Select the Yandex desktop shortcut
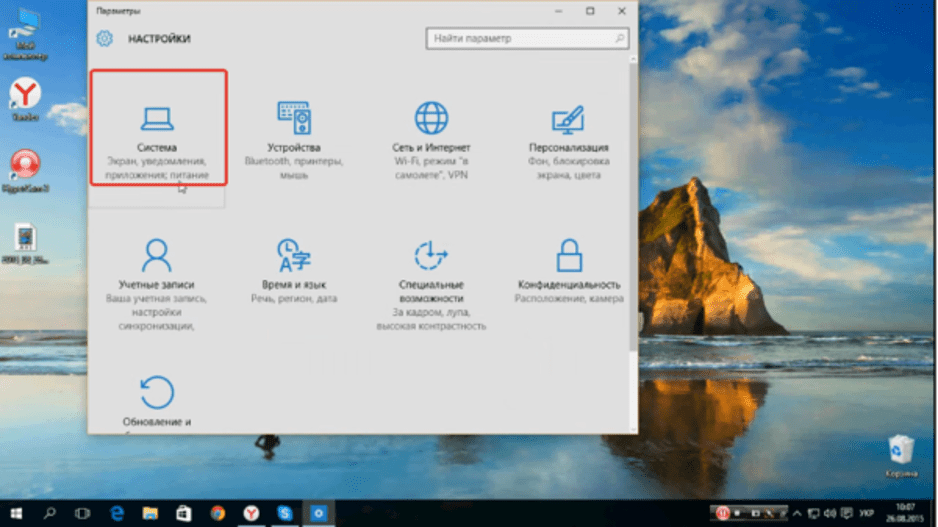Screen dimensions: 938x527 [x=25, y=99]
